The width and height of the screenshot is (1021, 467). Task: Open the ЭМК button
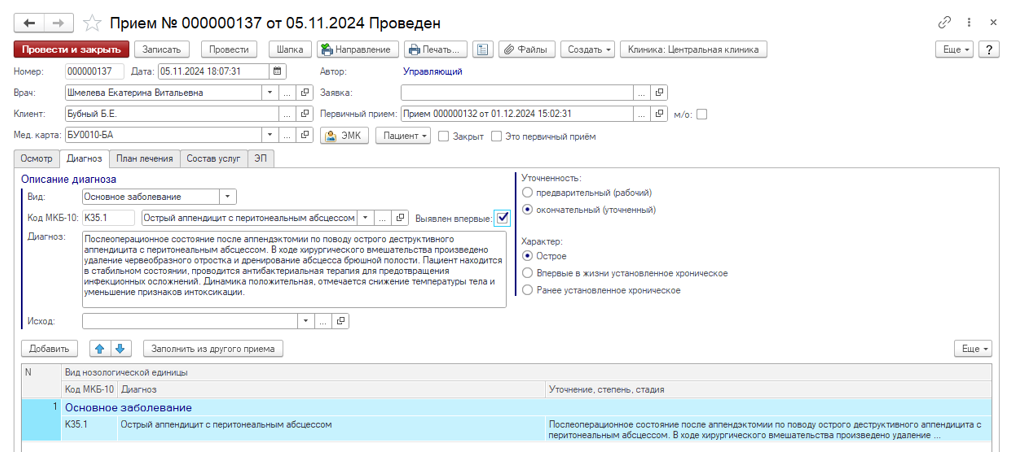(x=346, y=136)
